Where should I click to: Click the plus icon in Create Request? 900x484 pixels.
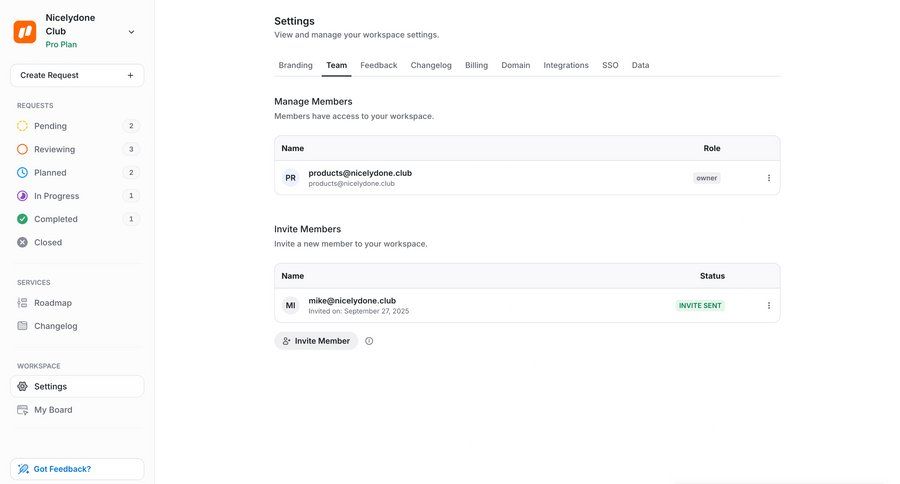point(130,75)
